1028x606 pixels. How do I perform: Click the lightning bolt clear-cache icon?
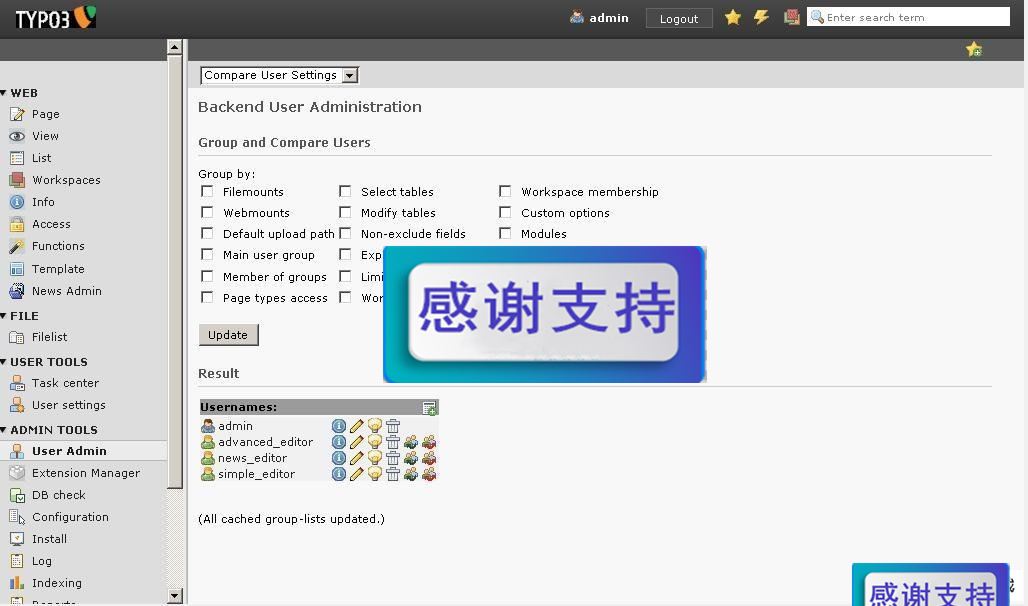(x=761, y=17)
